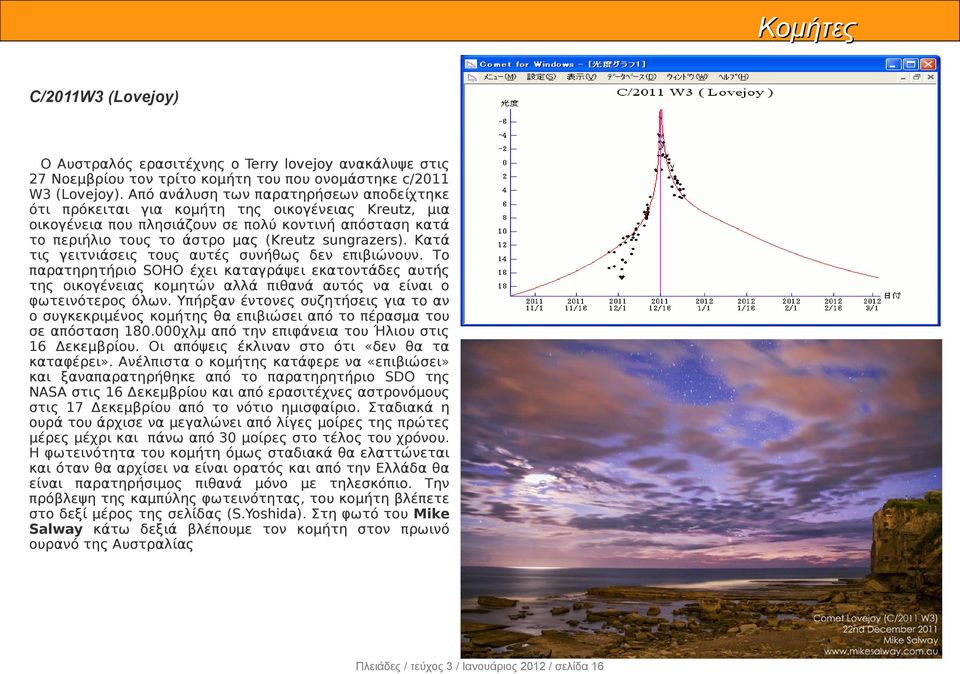Click the document icon left of メニュー menu

(471, 77)
